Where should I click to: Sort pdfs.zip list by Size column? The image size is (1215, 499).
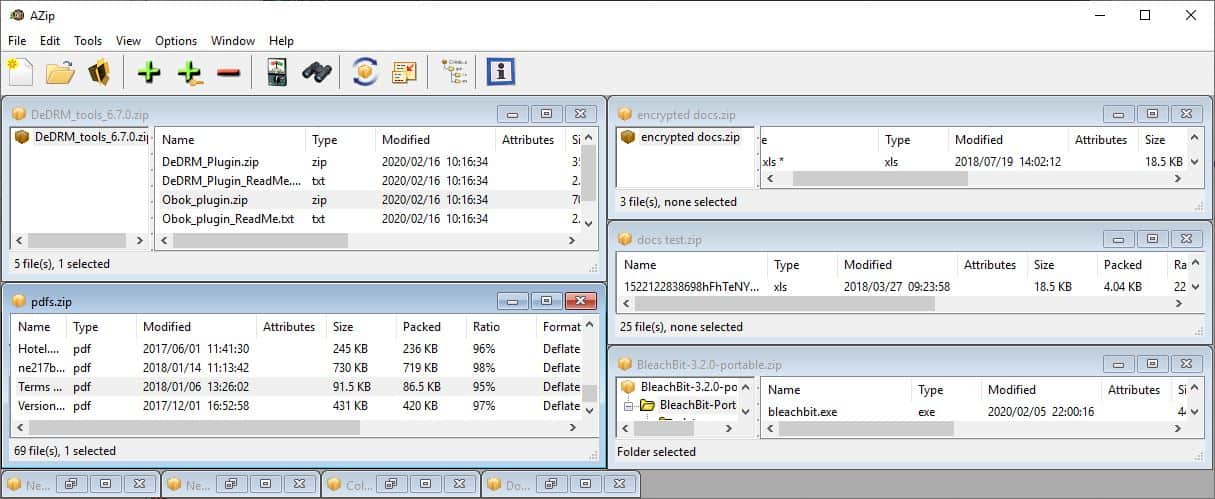tap(361, 327)
